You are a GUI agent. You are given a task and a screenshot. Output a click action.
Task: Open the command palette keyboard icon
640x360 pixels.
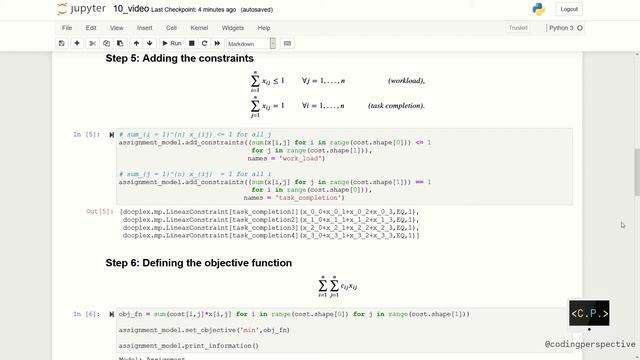tap(287, 43)
